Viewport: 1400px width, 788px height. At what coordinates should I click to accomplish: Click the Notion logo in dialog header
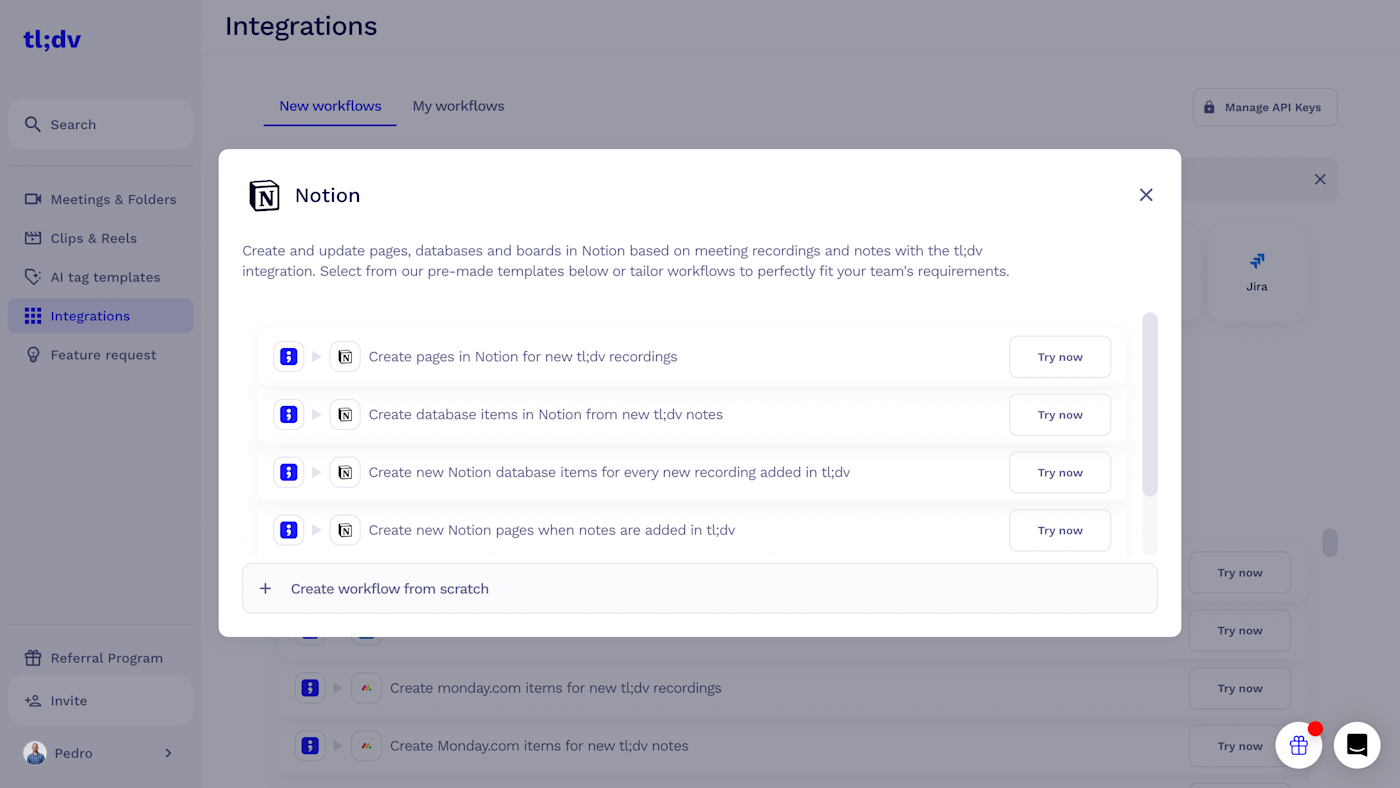pos(264,196)
